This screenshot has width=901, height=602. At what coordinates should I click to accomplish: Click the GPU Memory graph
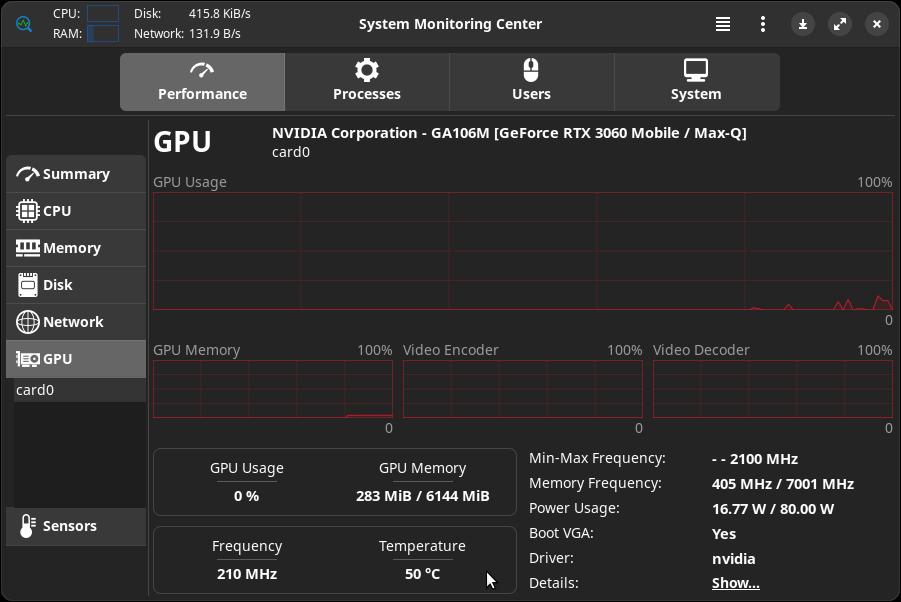pyautogui.click(x=272, y=389)
